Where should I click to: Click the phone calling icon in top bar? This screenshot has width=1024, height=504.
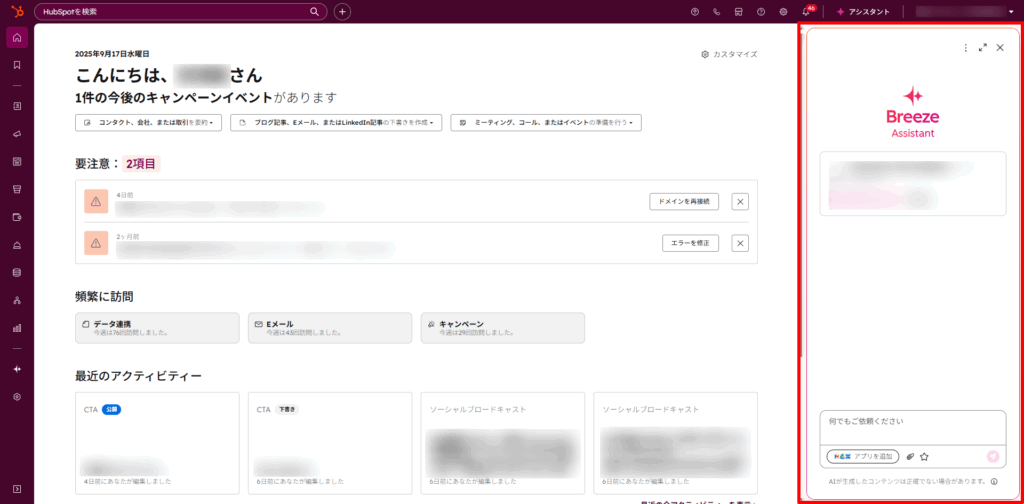(x=716, y=12)
